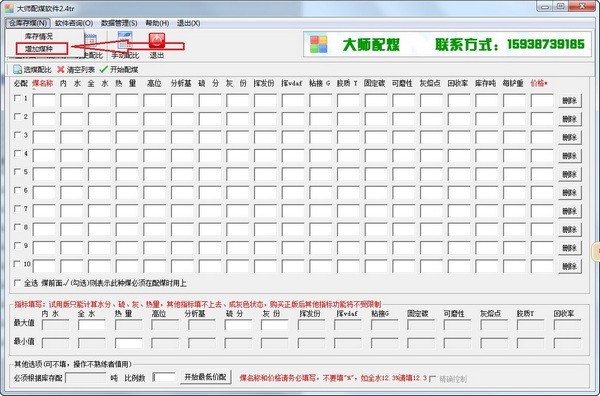Screen dimensions: 600x396
Task: Click the calendar icon behind the menu
Action: coord(90,39)
